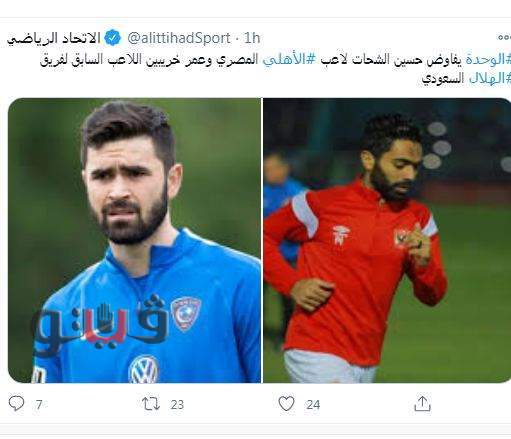Open photo of player in red jersey
This screenshot has height=439, width=511.
tap(387, 240)
